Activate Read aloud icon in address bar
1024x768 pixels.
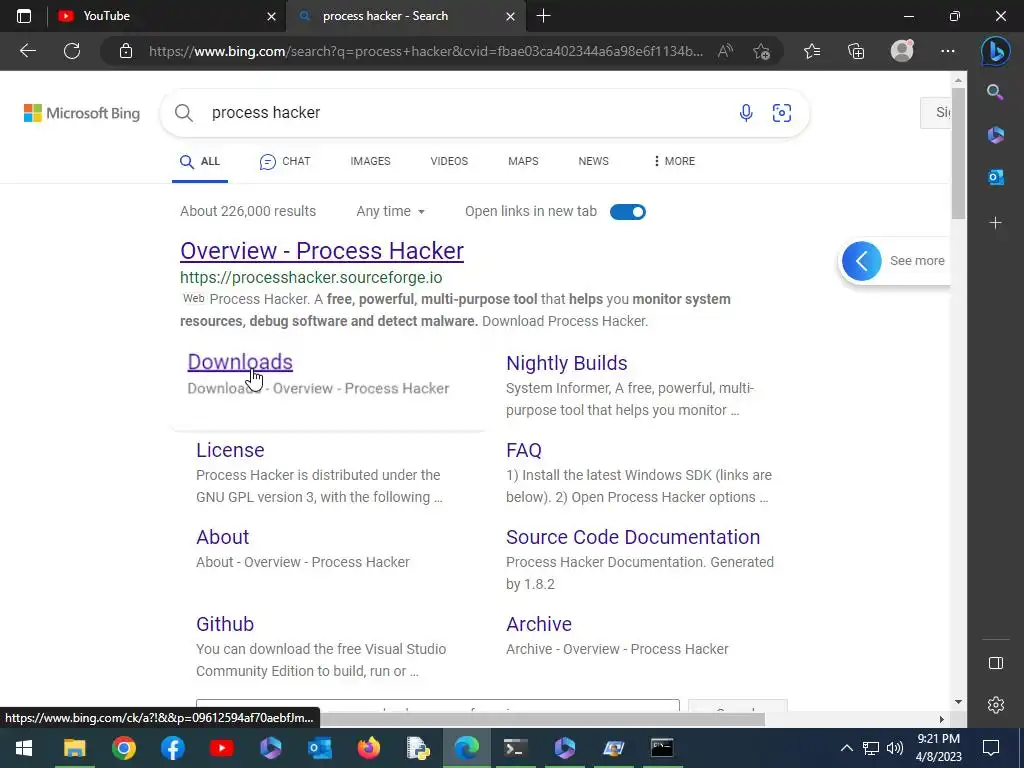725,51
